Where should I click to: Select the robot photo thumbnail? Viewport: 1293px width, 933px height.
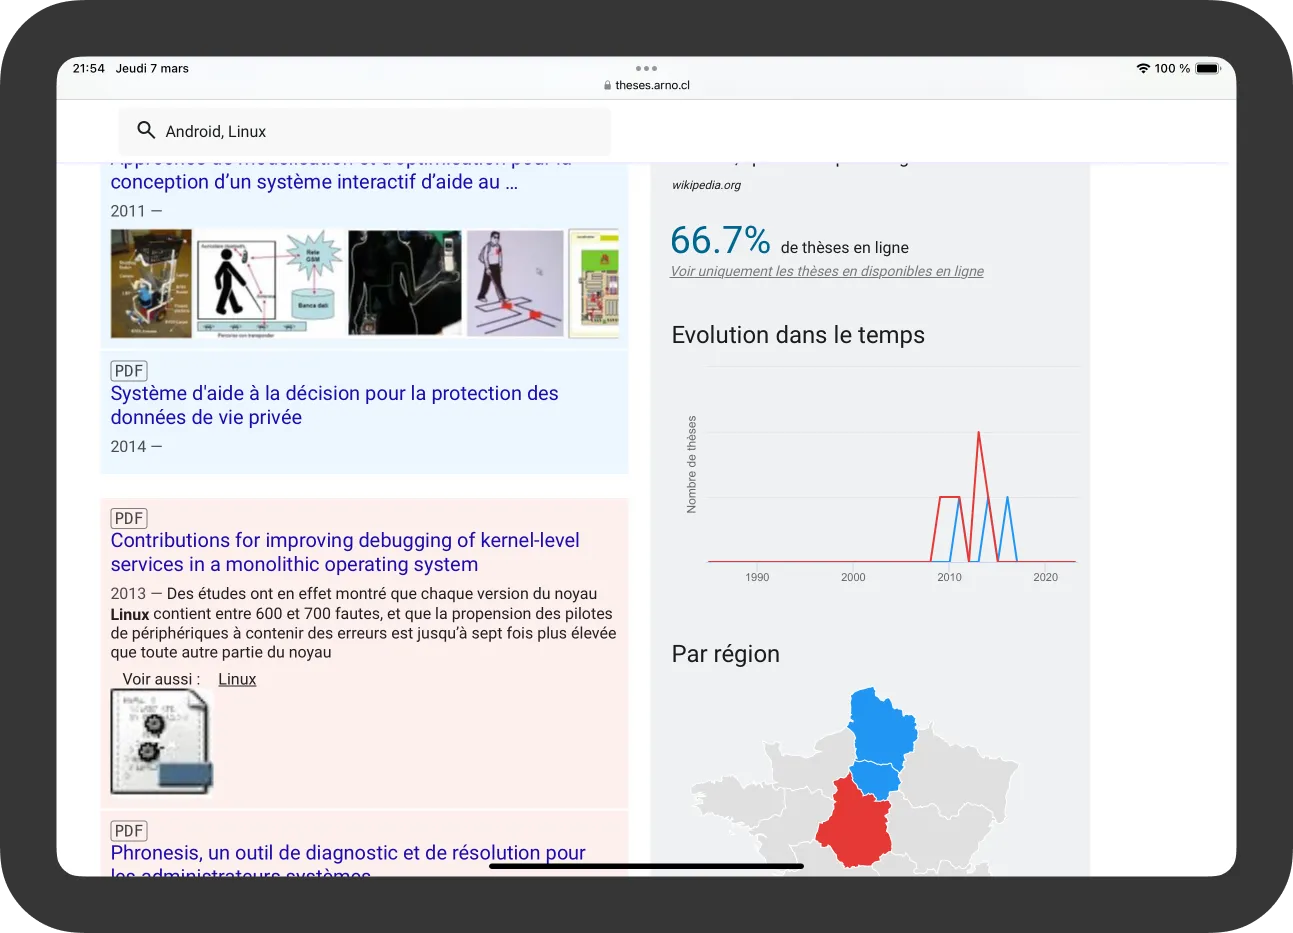point(151,283)
